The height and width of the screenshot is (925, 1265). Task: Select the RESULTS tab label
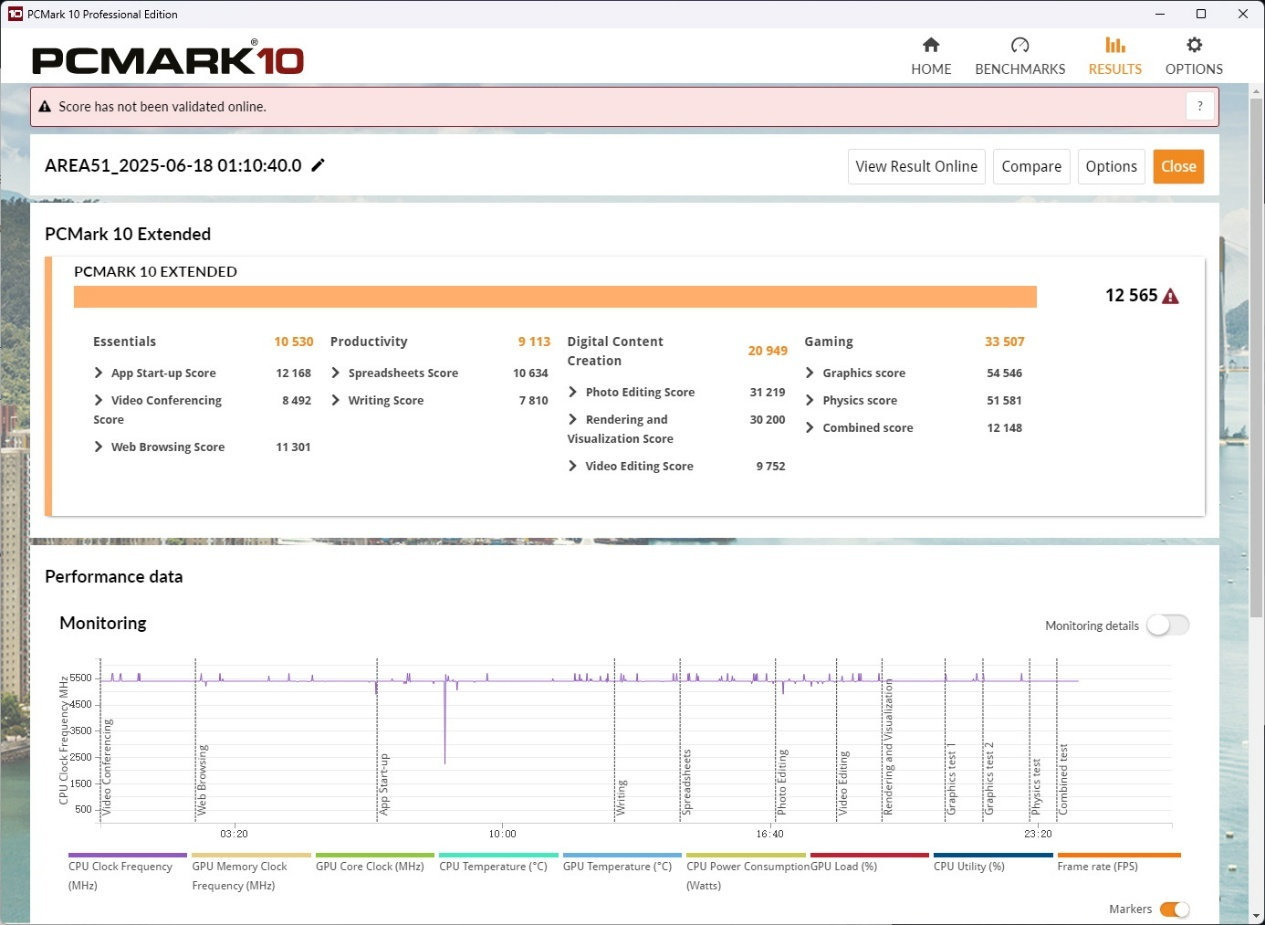click(1115, 69)
